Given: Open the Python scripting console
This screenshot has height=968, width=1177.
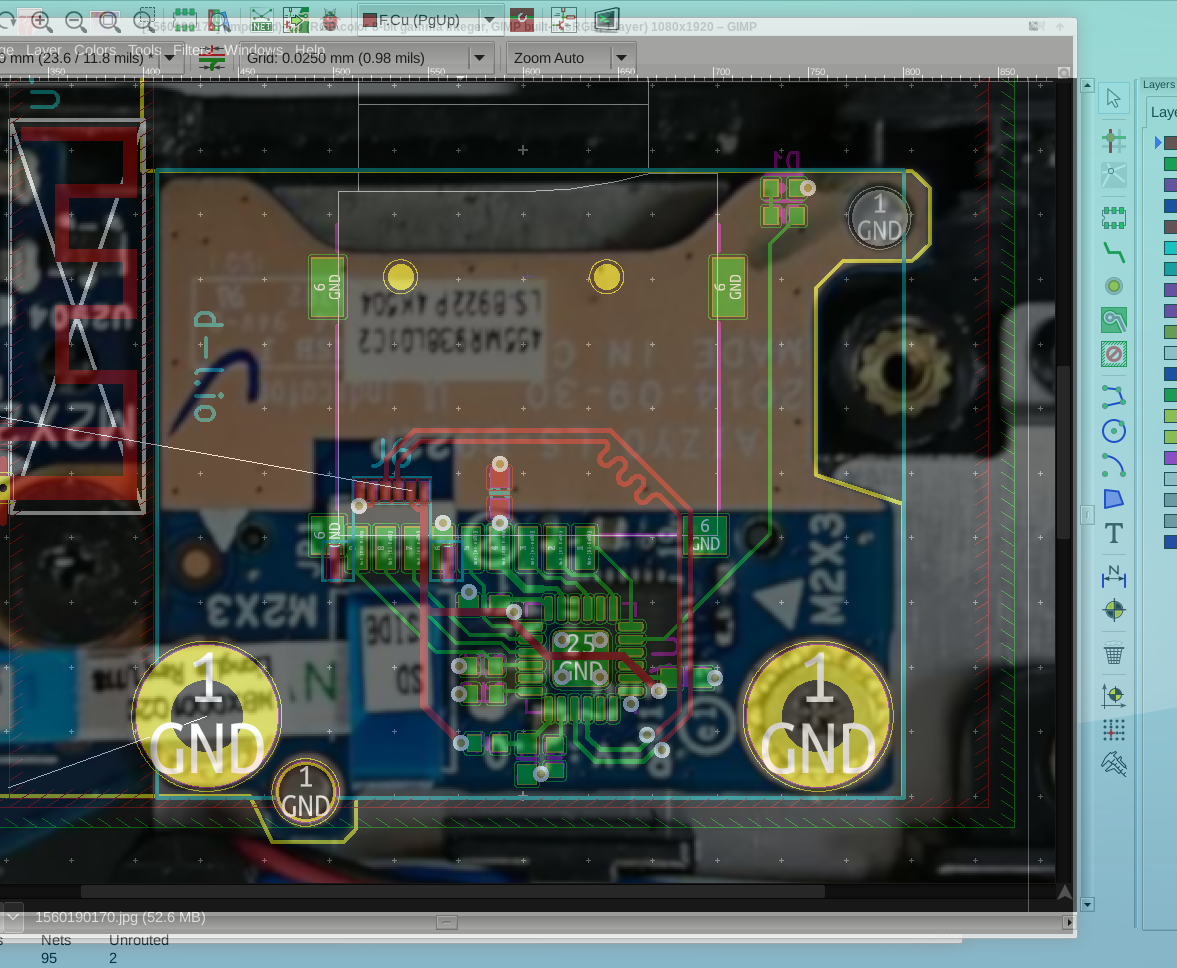Looking at the screenshot, I should [607, 19].
